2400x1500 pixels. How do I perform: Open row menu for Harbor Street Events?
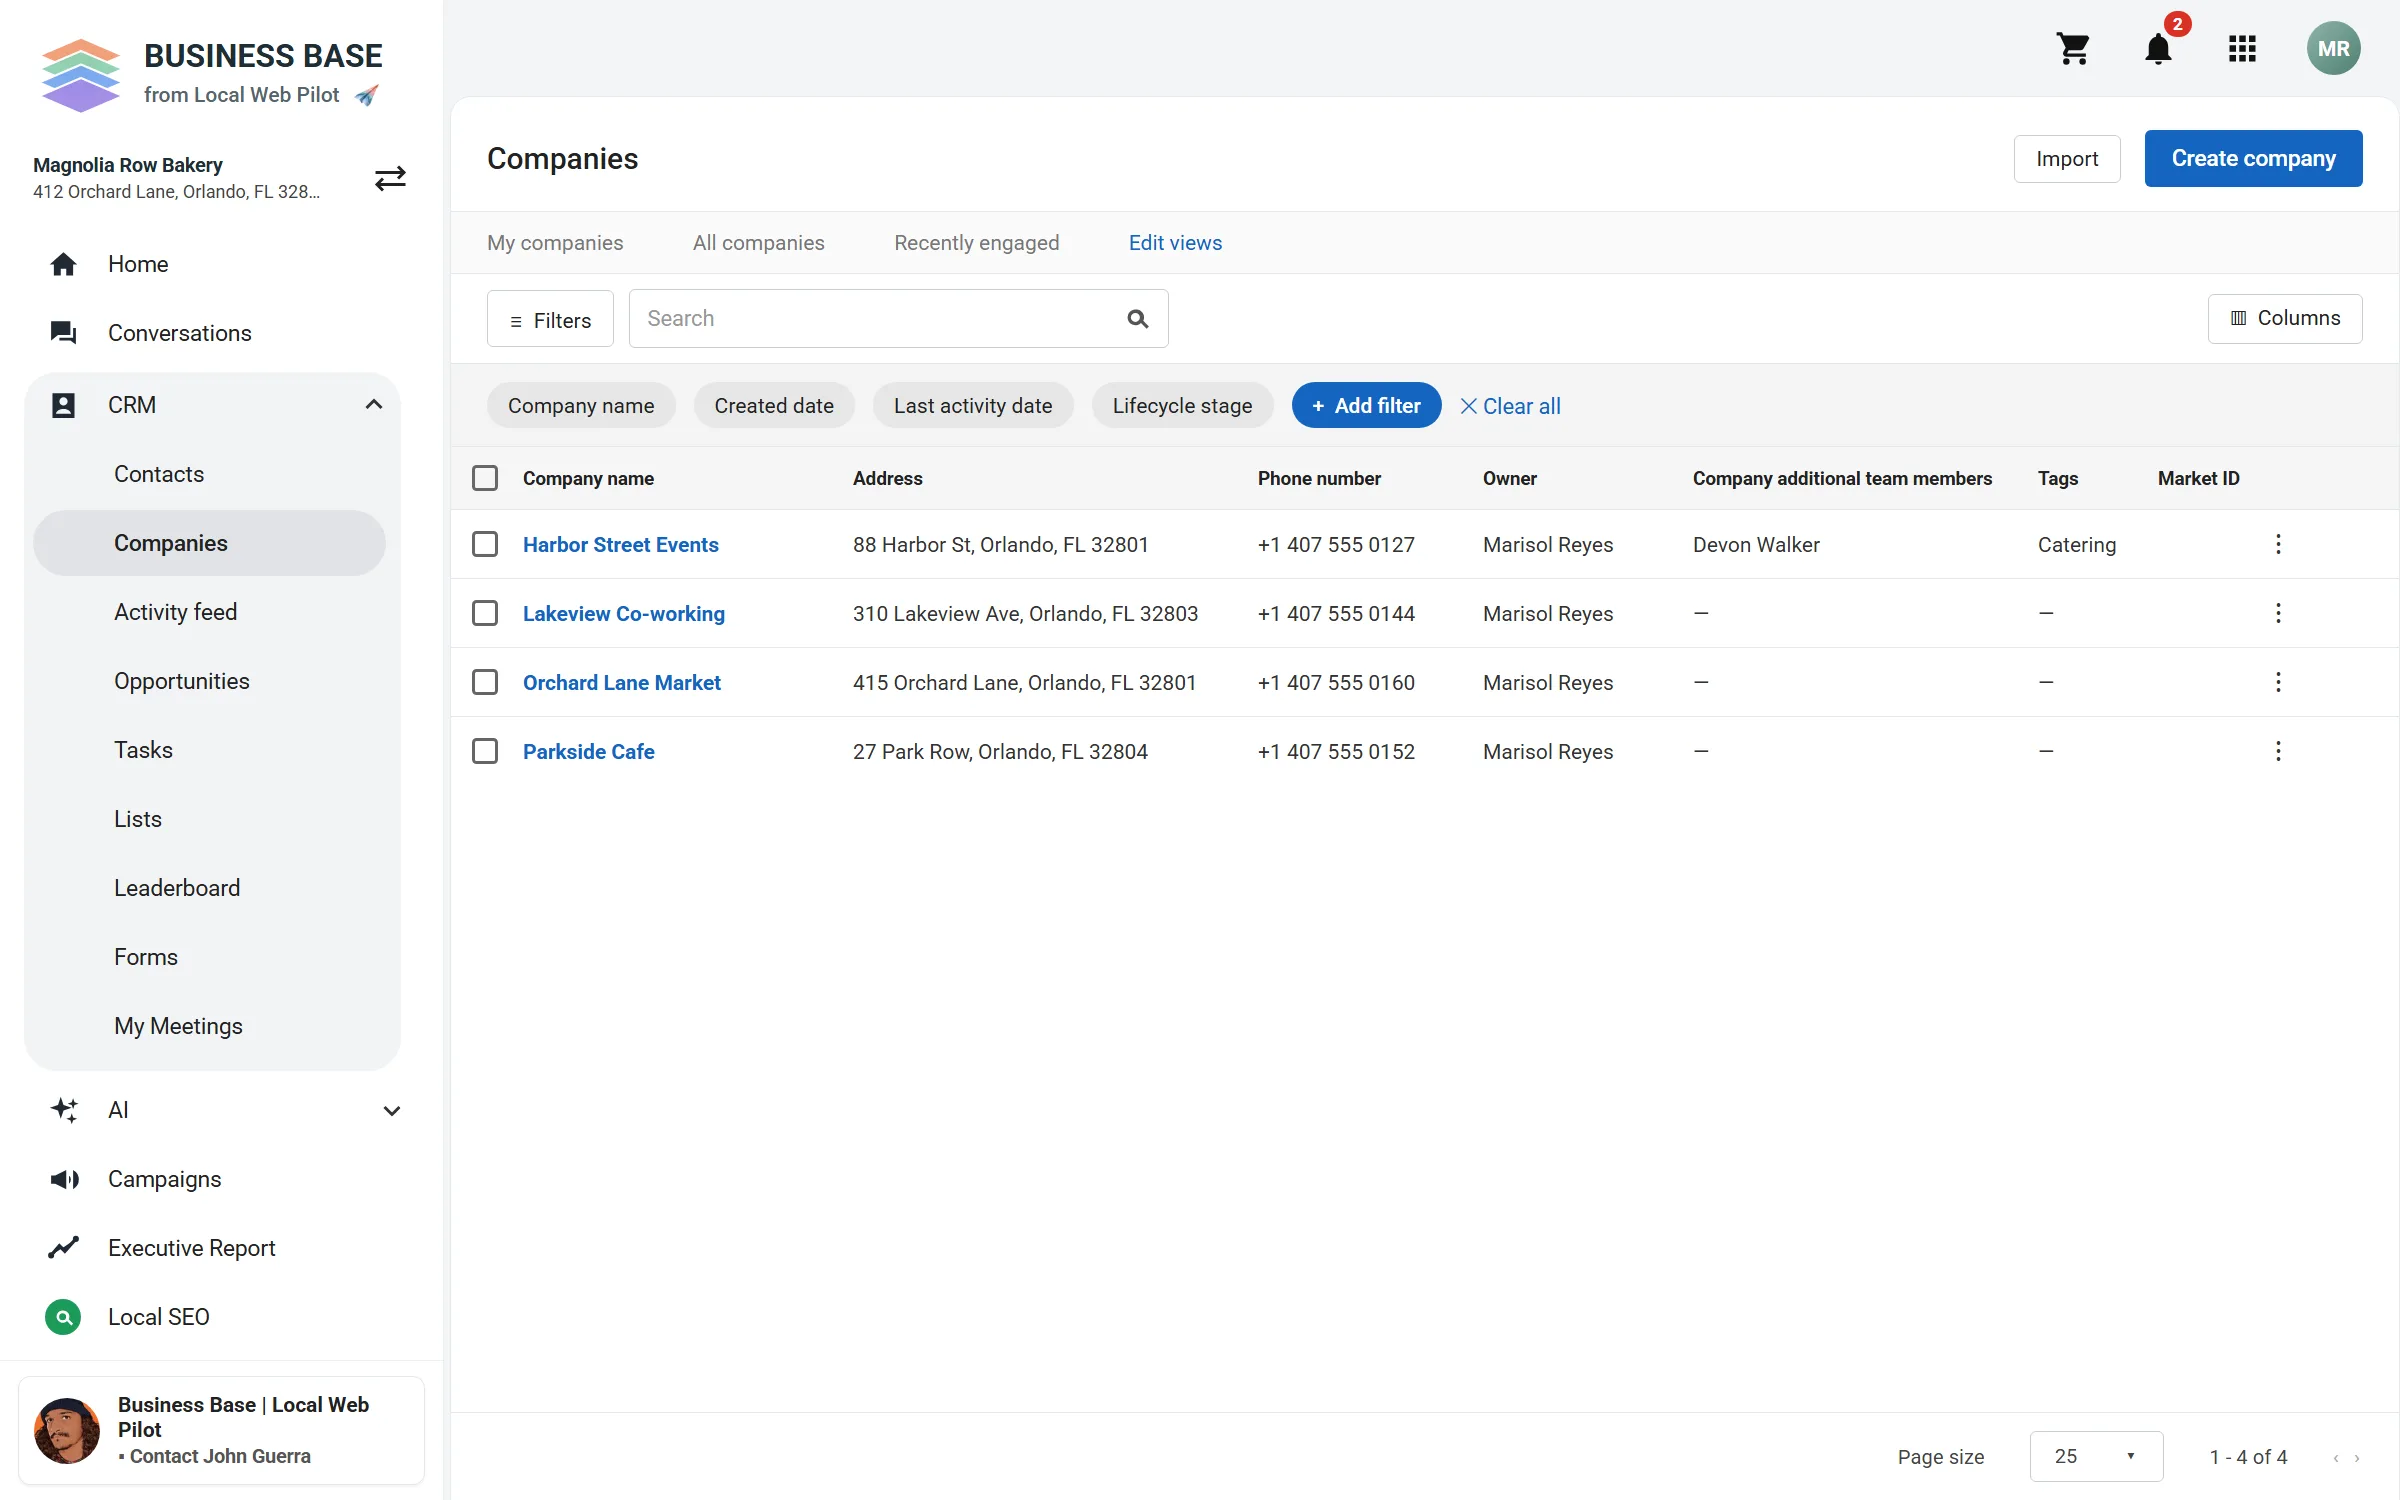tap(2278, 544)
